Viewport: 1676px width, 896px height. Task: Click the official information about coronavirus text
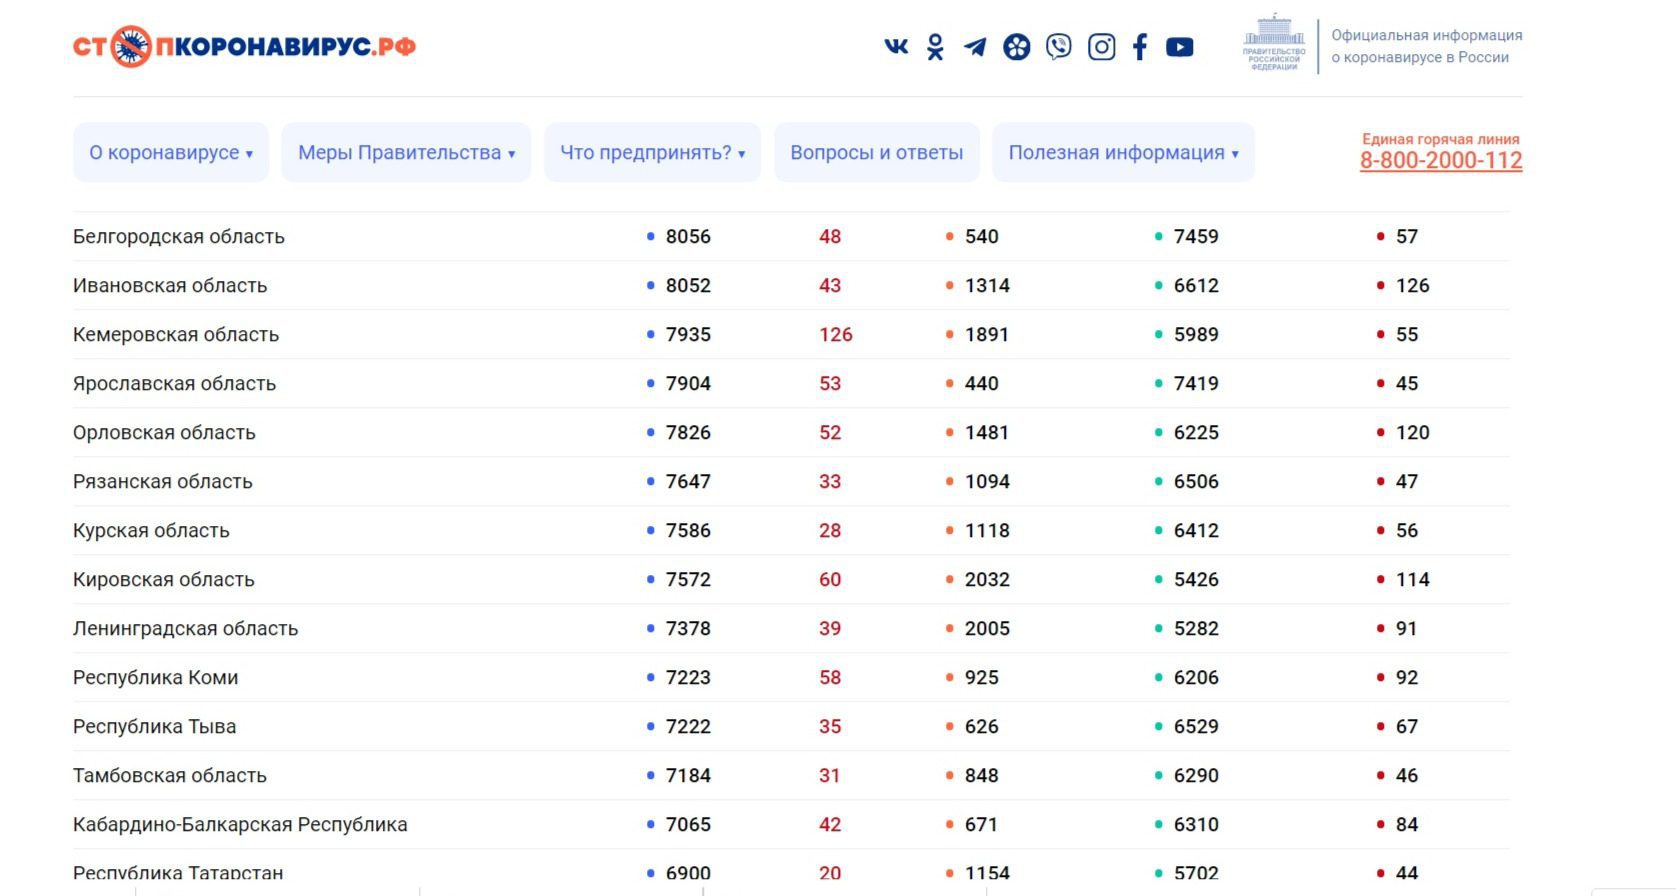(x=1426, y=46)
